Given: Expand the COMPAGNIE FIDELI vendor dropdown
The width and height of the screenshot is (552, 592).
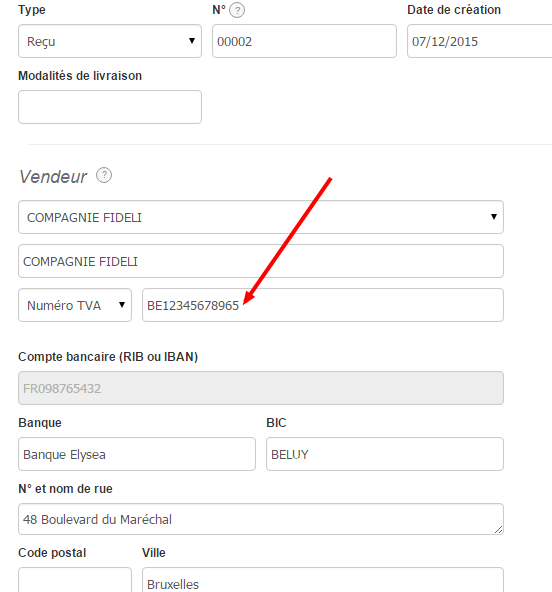Looking at the screenshot, I should (261, 217).
